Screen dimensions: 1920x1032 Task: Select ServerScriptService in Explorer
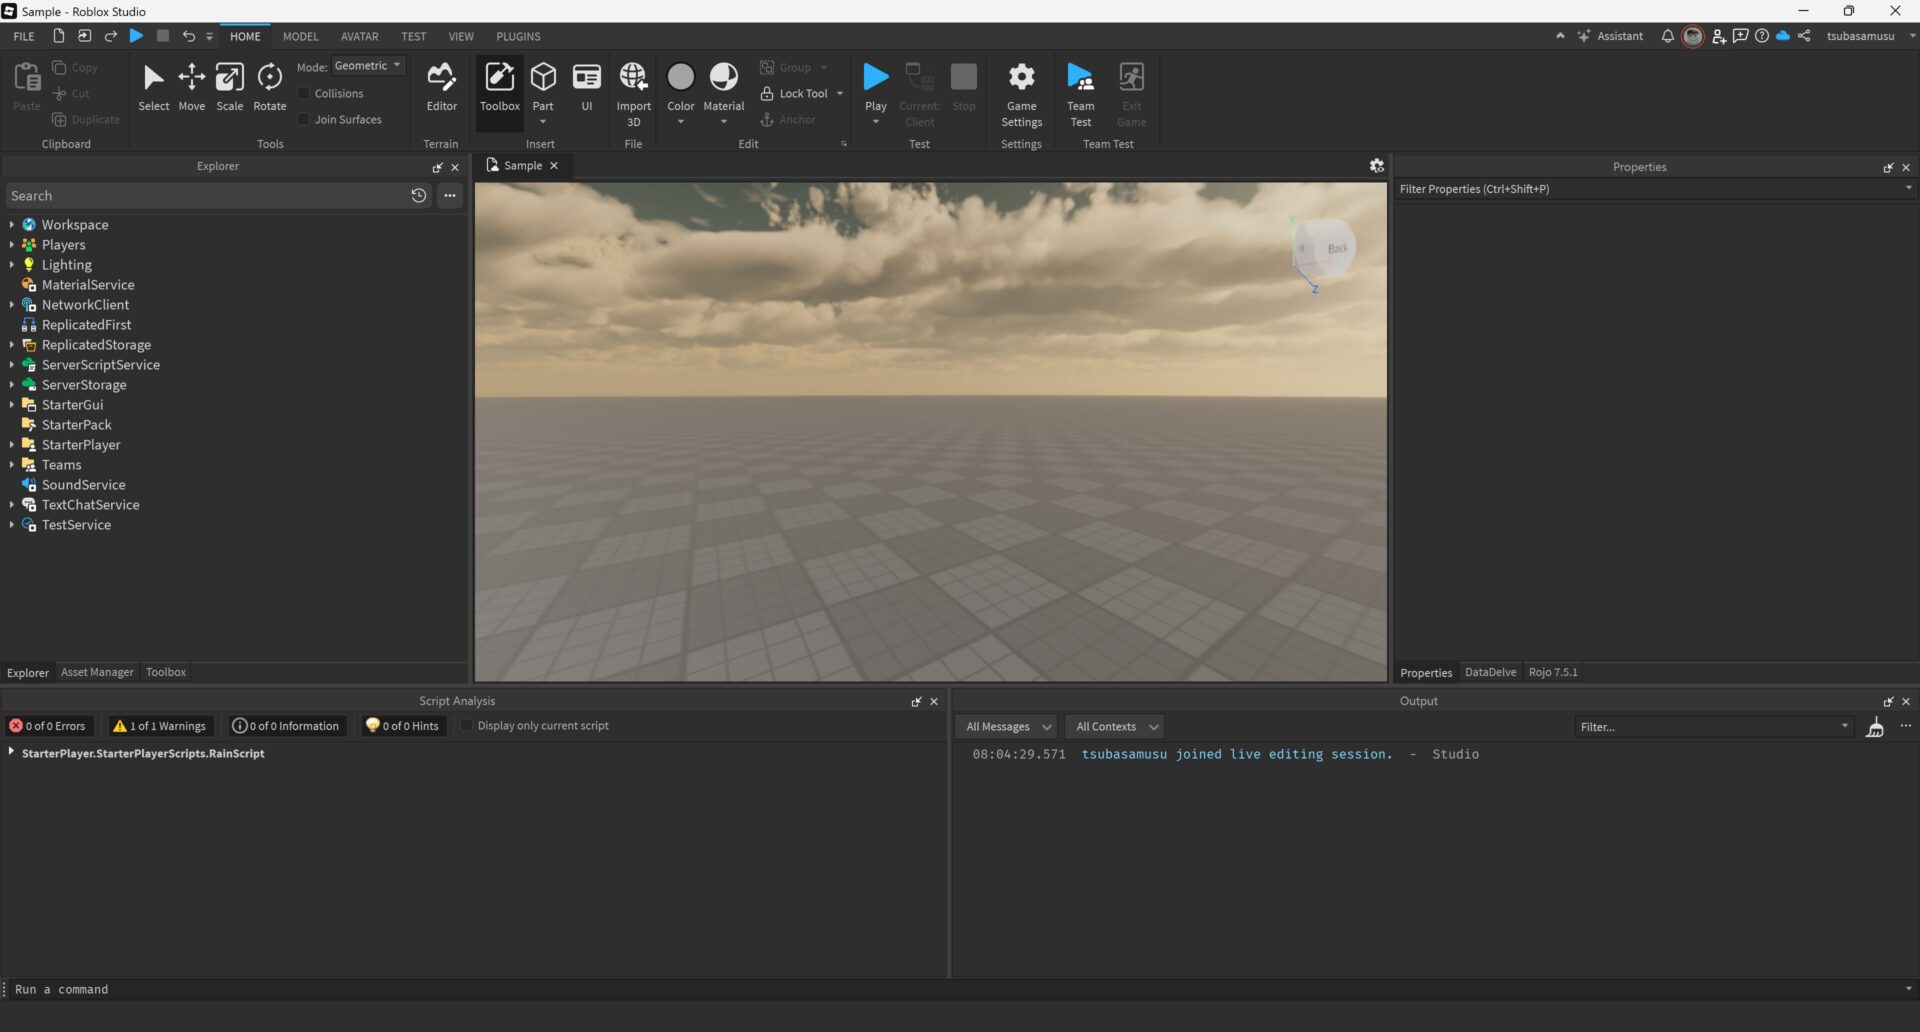click(x=100, y=365)
